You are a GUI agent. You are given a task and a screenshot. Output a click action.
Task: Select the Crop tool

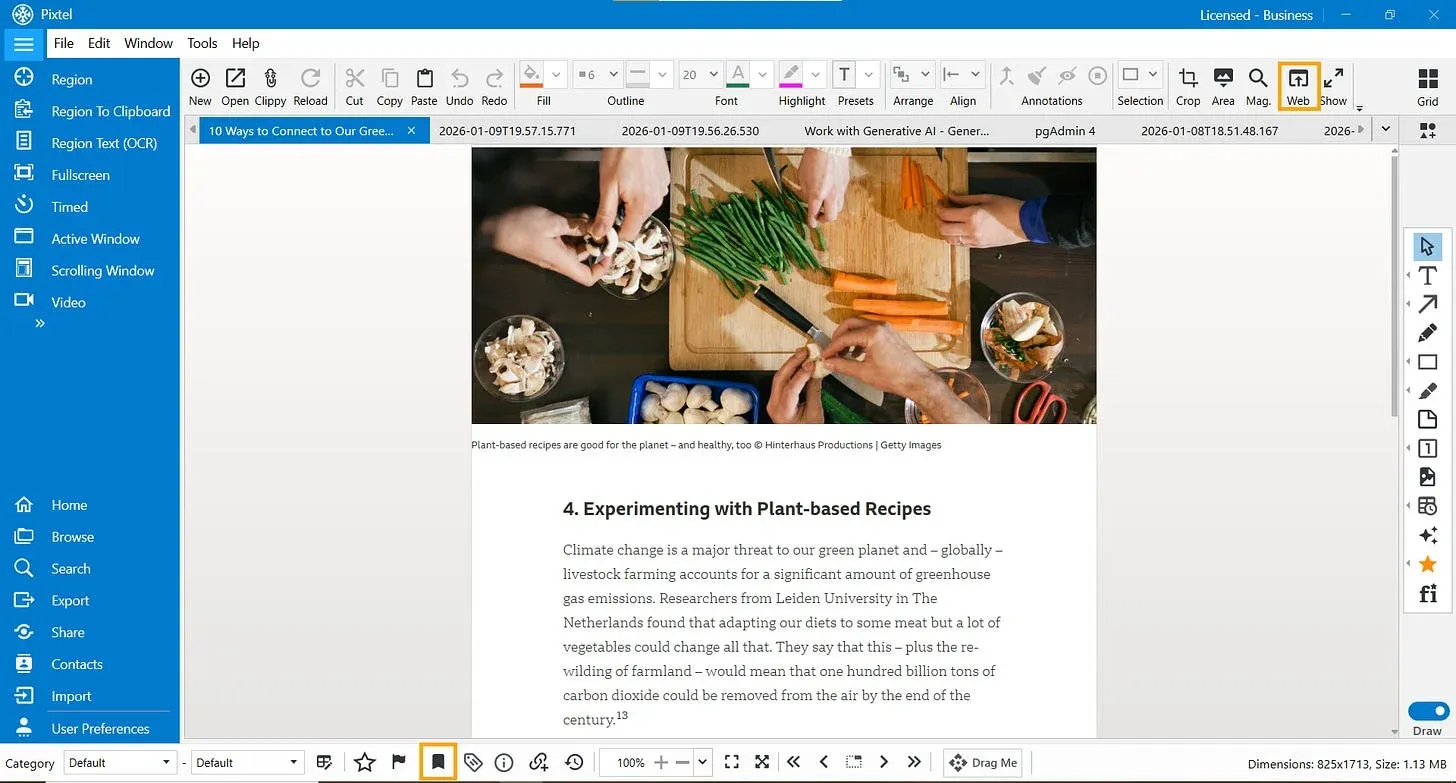(x=1188, y=78)
